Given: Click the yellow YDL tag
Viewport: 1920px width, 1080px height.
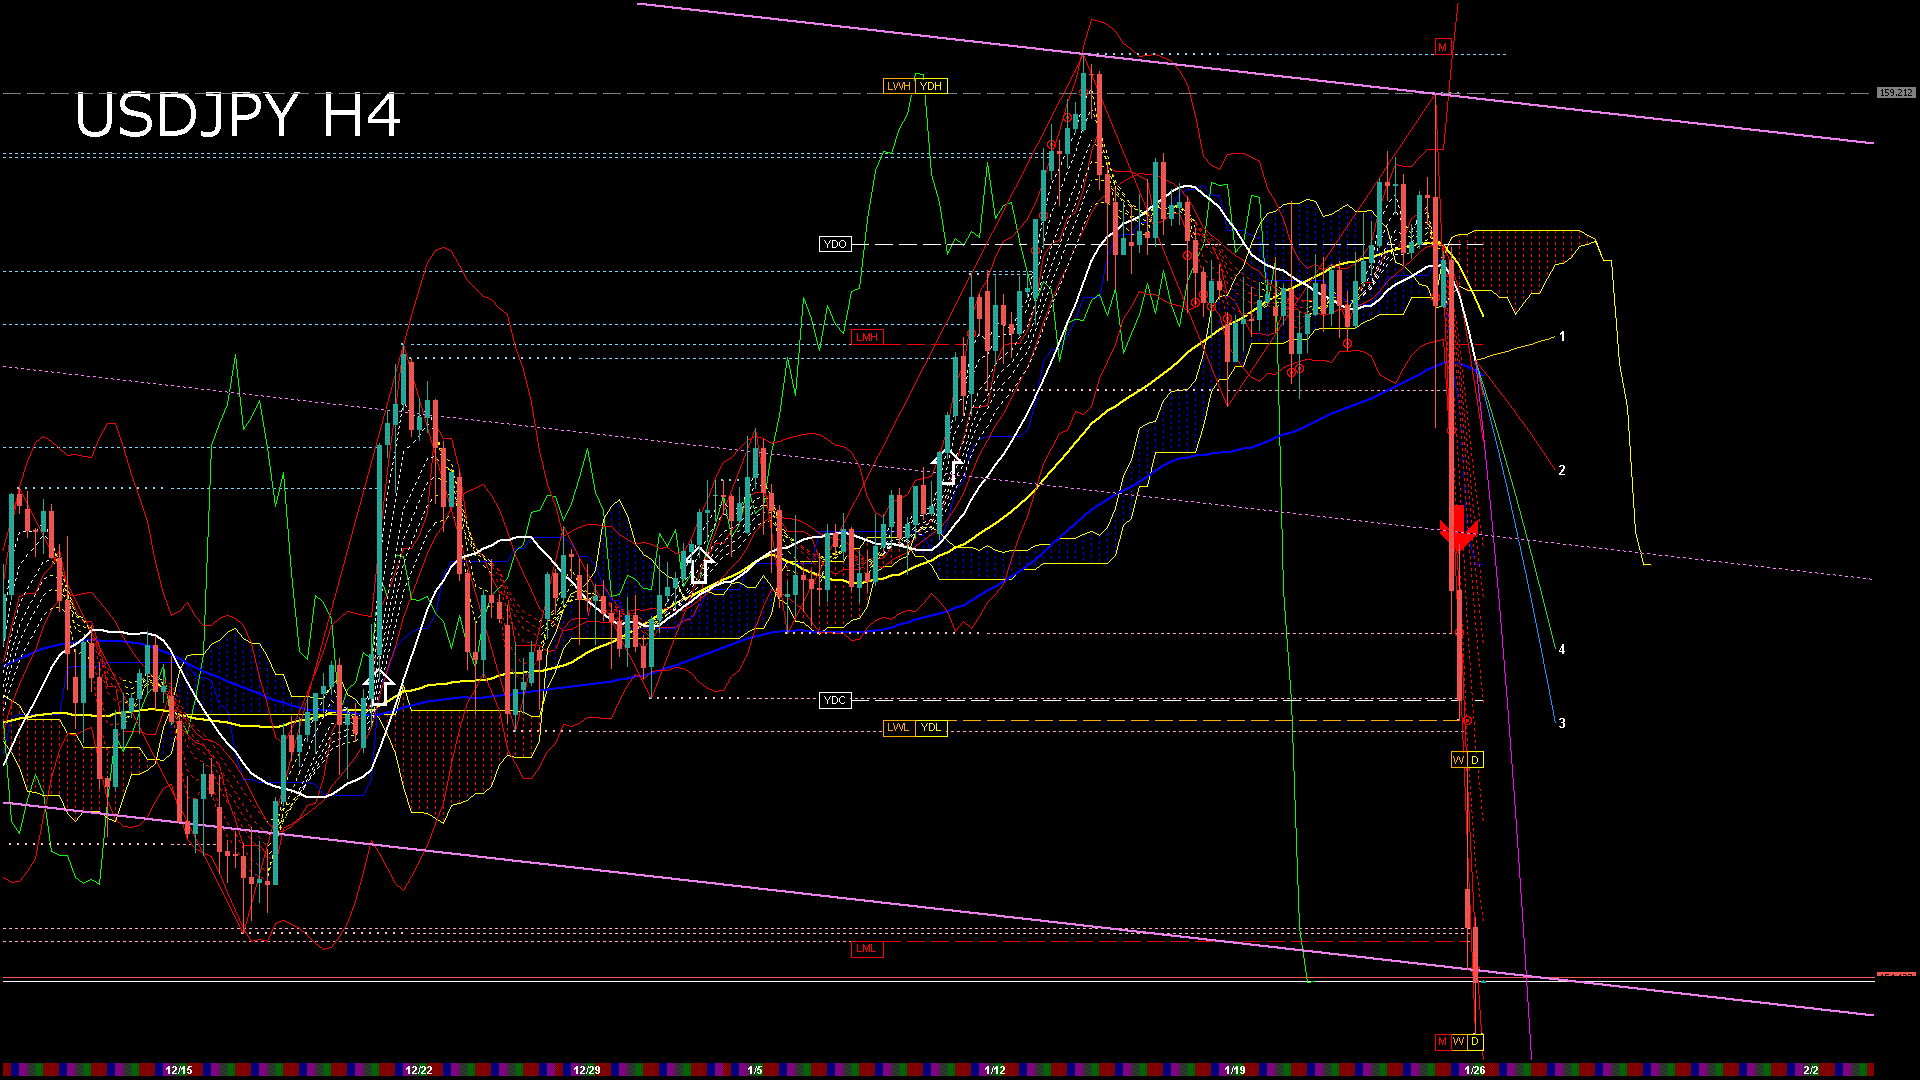Looking at the screenshot, I should (931, 727).
